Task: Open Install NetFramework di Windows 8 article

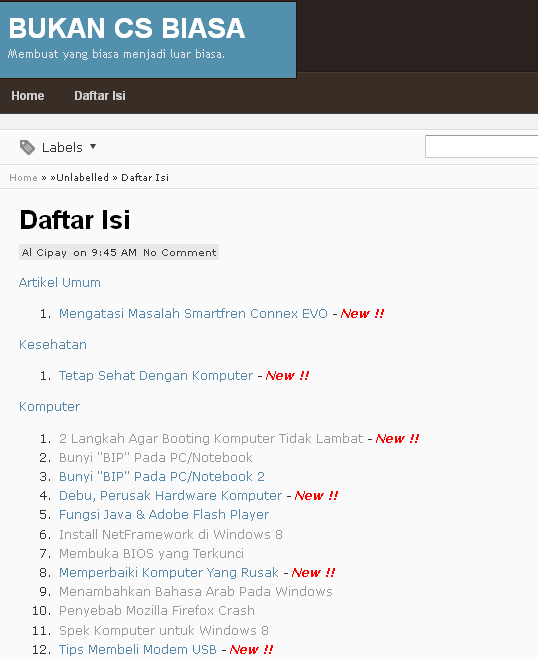Action: 171,534
